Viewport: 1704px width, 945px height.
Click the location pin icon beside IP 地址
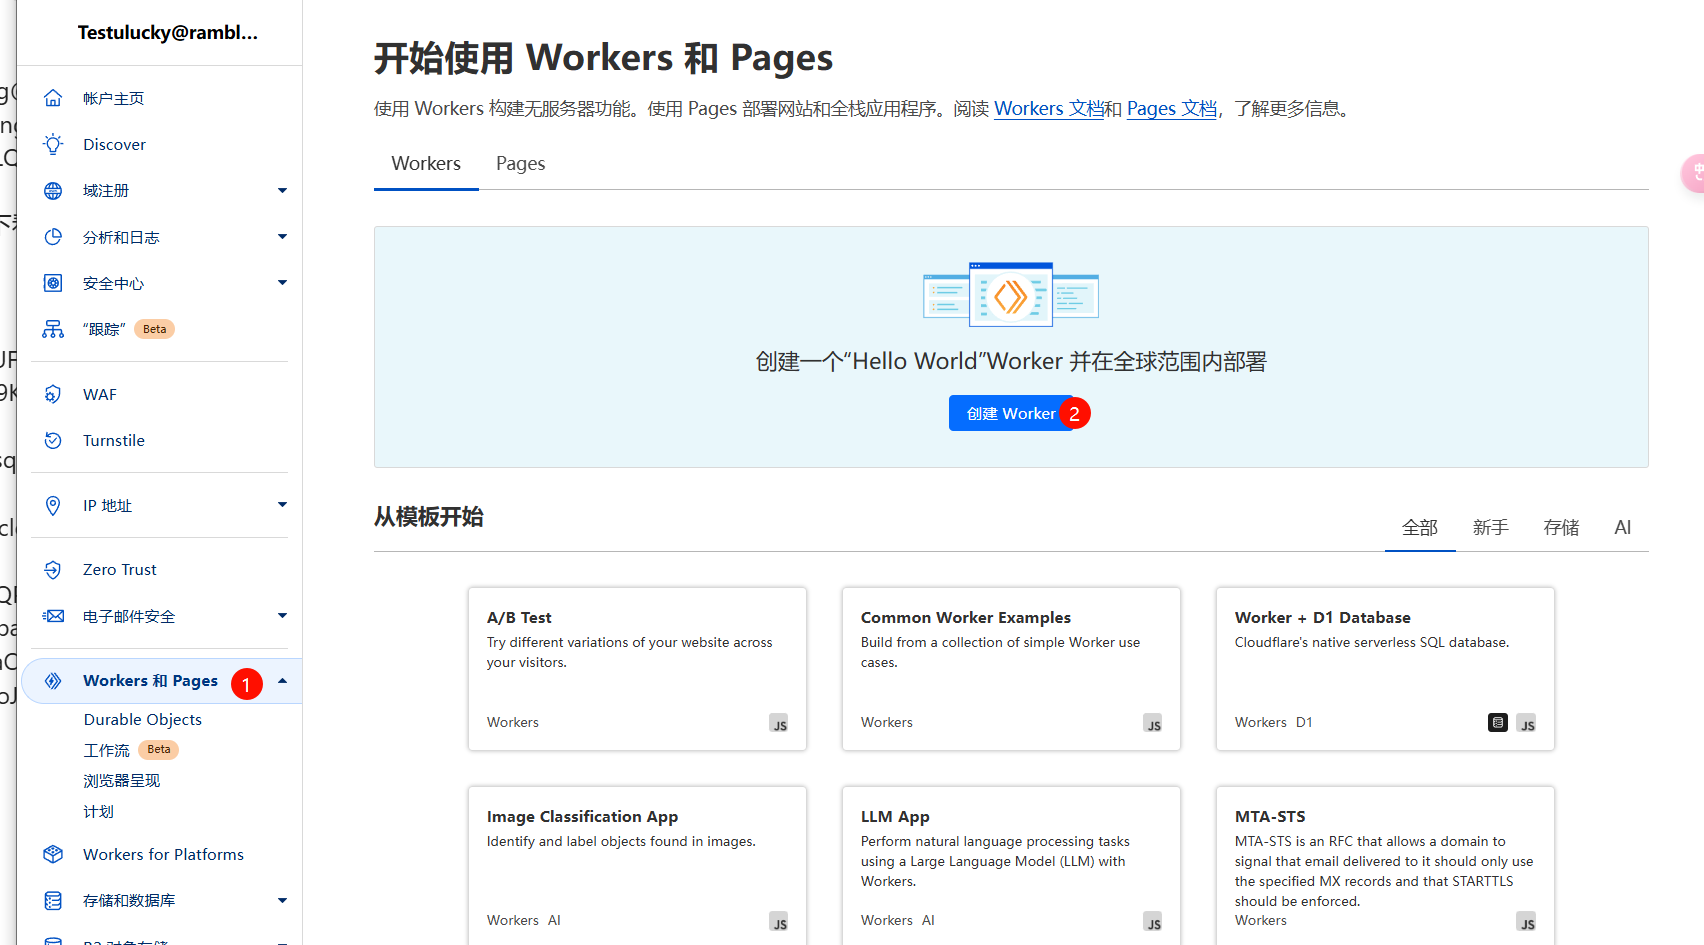(x=53, y=505)
